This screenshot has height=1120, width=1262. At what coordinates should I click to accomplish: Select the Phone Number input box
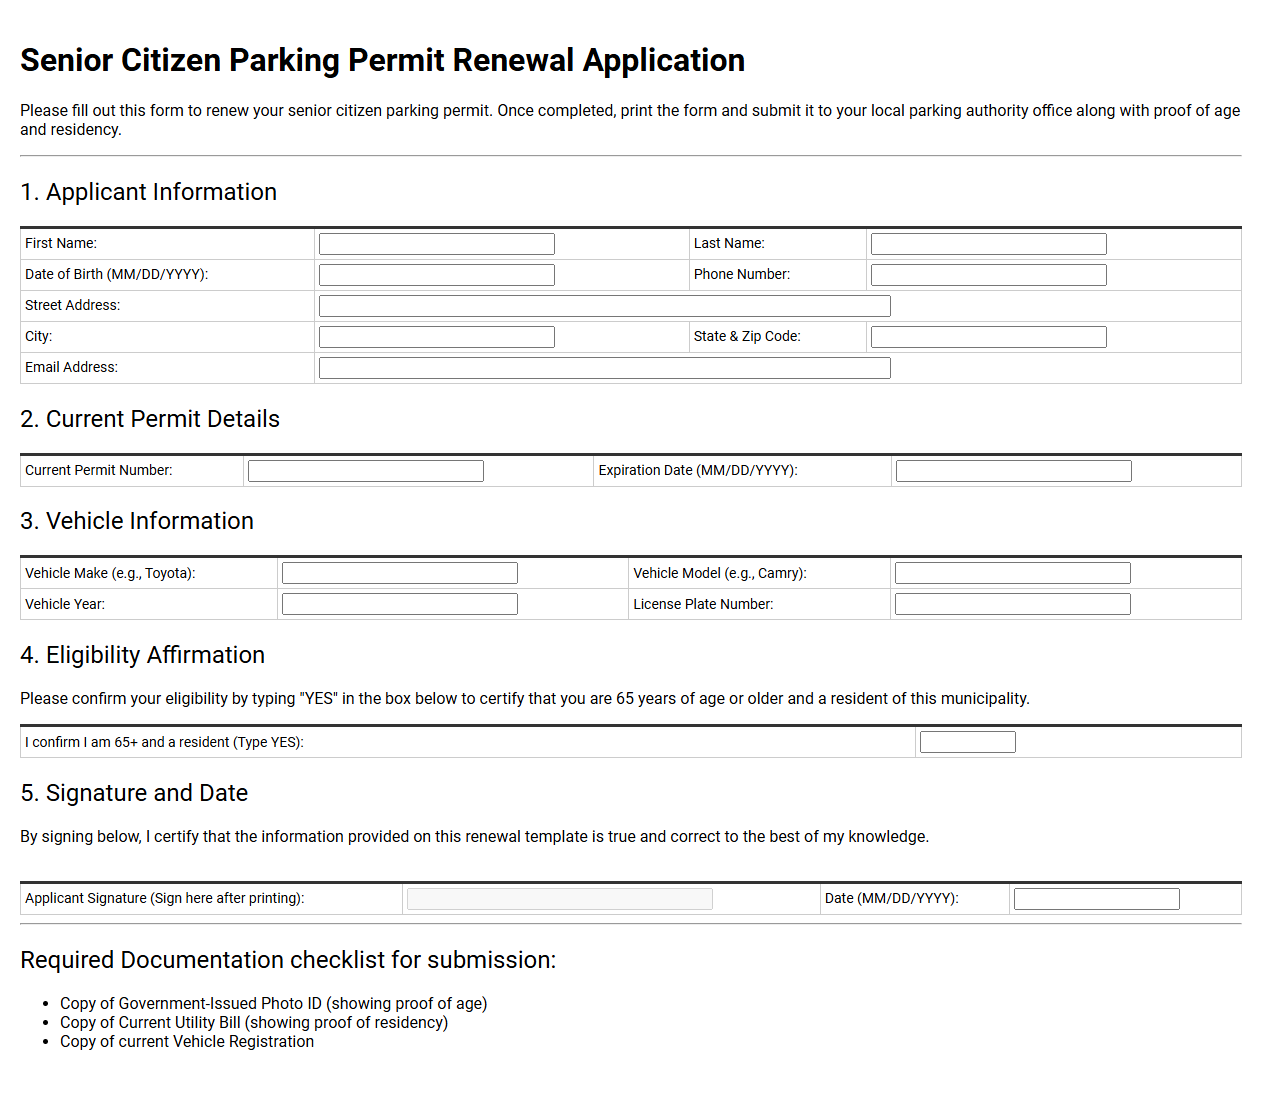(988, 275)
